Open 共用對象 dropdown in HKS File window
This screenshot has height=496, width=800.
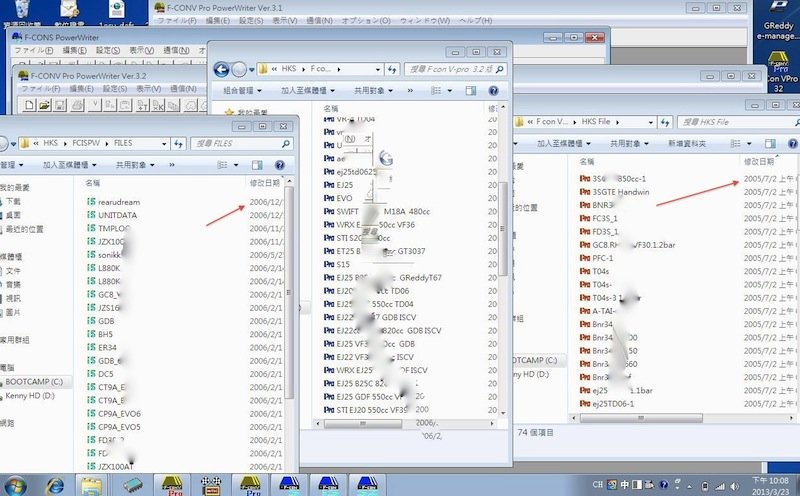pyautogui.click(x=629, y=143)
